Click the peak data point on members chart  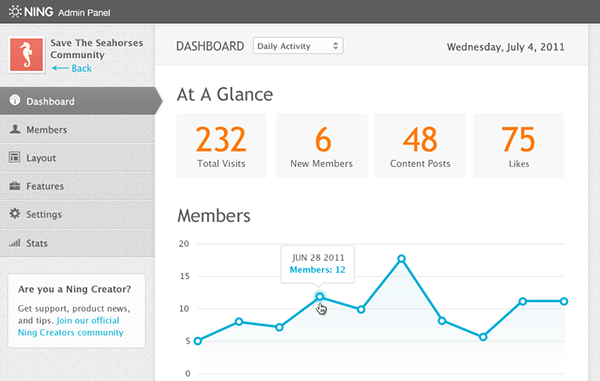[401, 259]
